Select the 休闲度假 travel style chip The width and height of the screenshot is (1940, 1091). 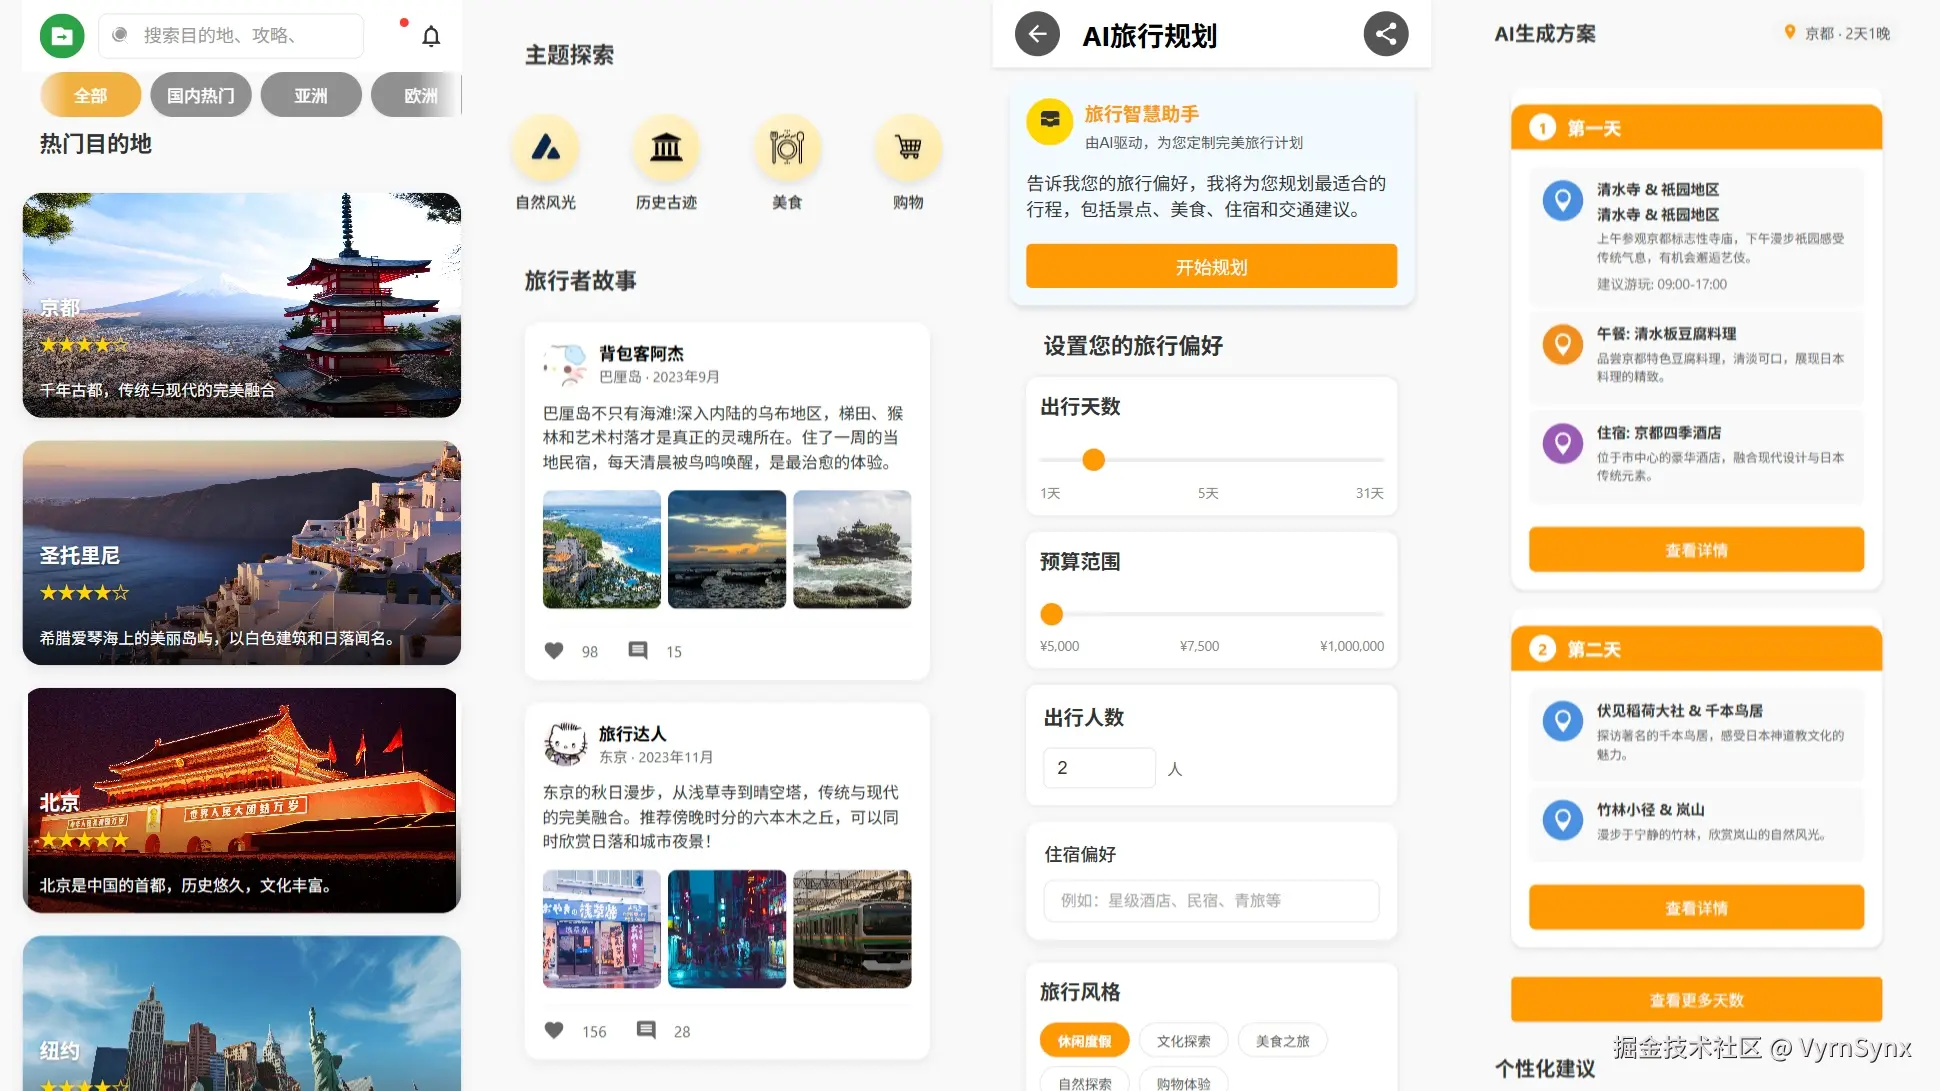click(x=1084, y=1041)
